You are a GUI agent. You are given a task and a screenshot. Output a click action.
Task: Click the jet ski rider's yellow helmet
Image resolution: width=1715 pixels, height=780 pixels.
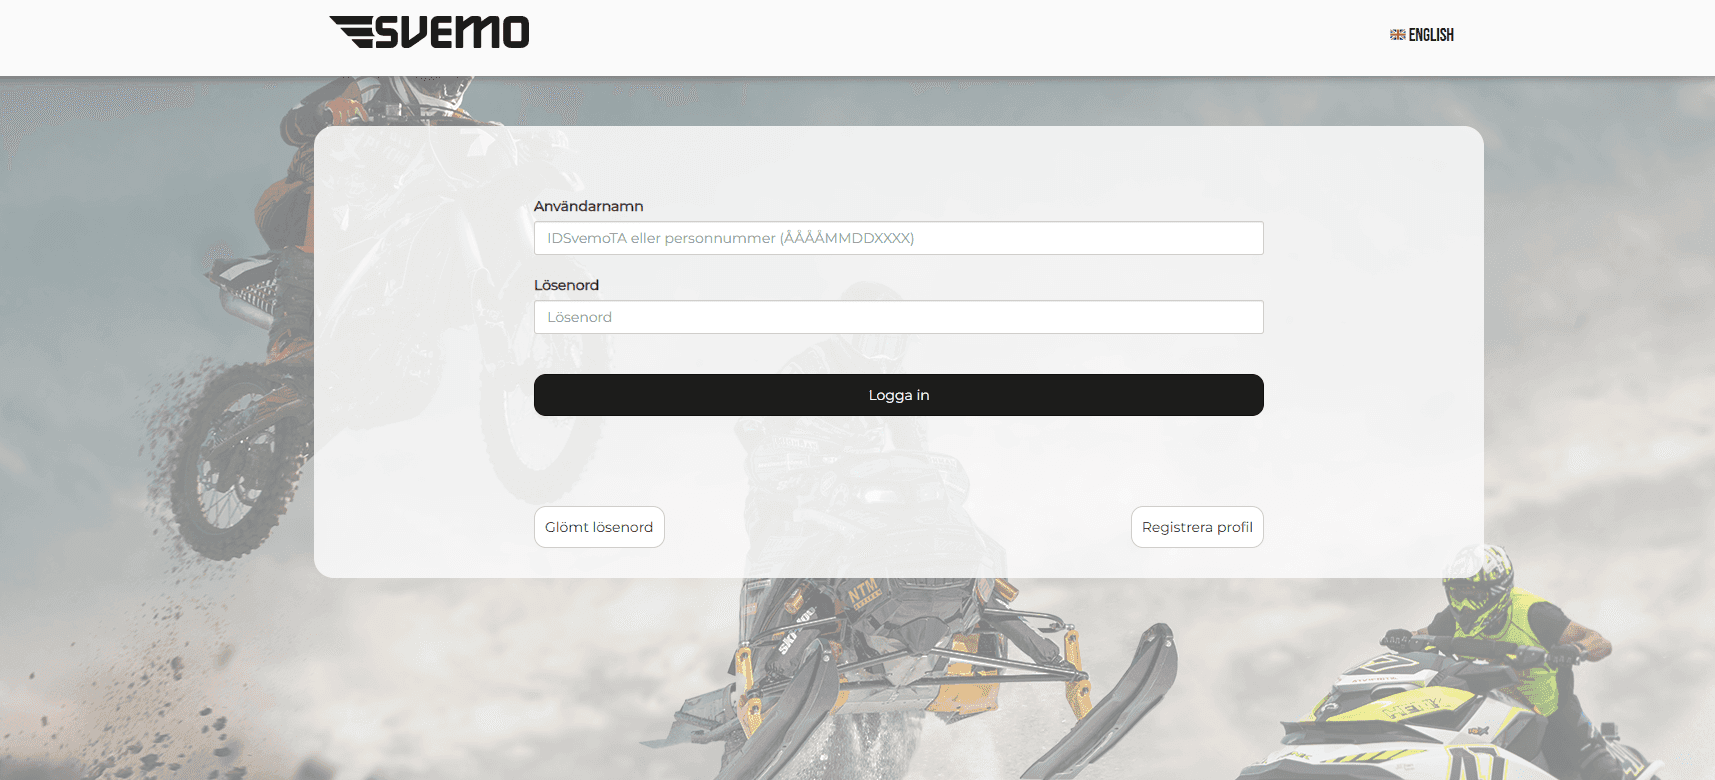(1478, 580)
